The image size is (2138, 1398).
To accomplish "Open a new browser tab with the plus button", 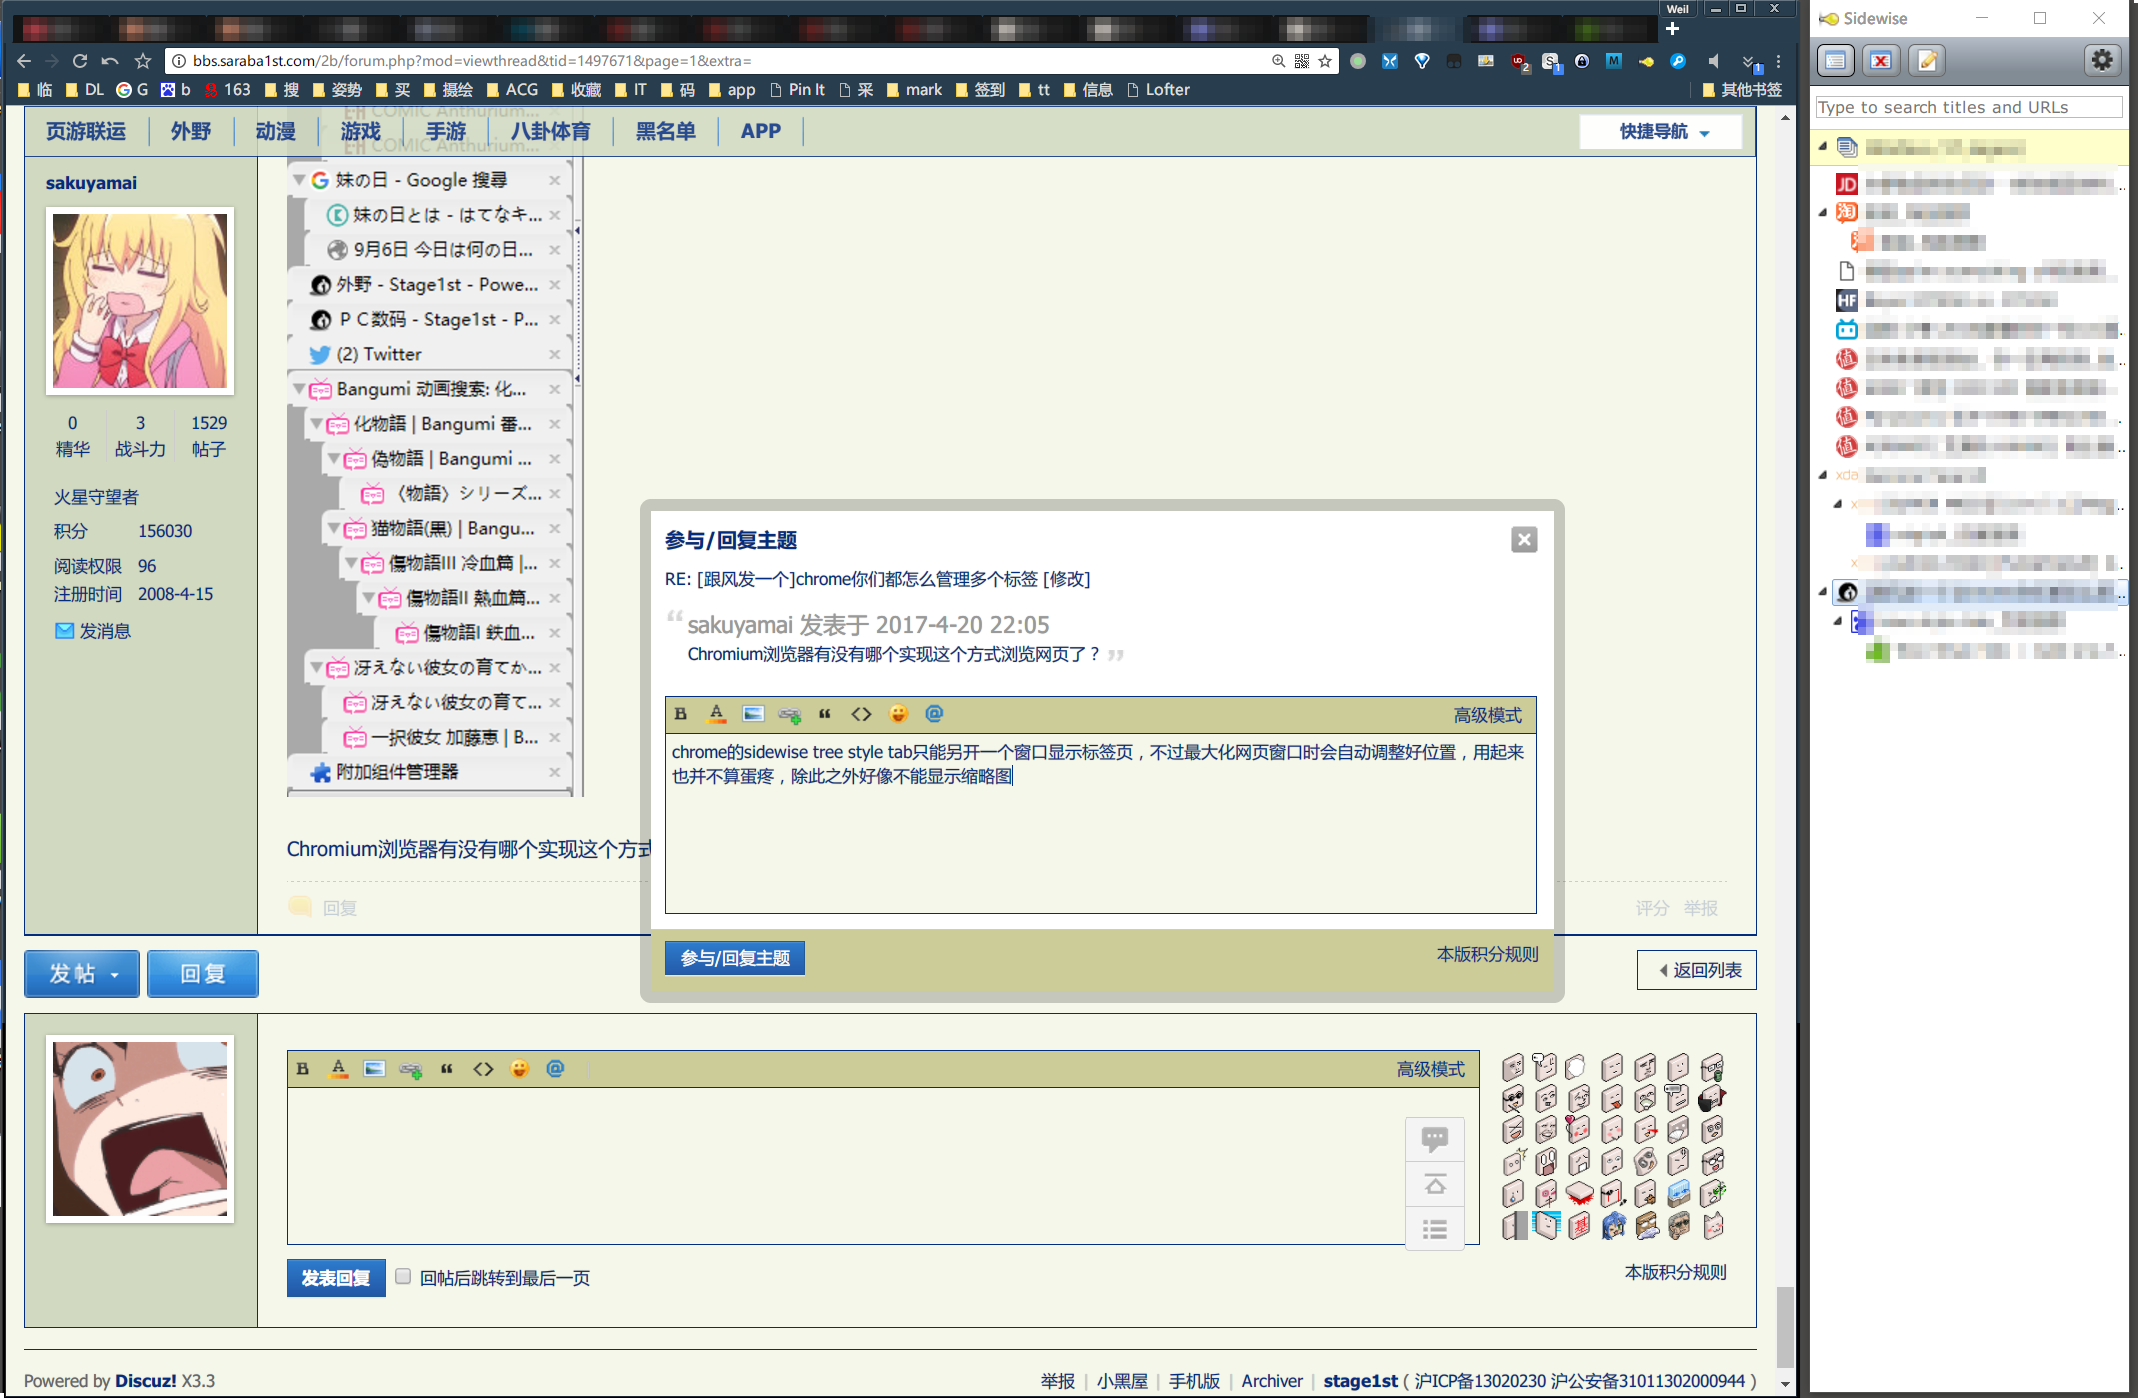I will [x=1672, y=29].
